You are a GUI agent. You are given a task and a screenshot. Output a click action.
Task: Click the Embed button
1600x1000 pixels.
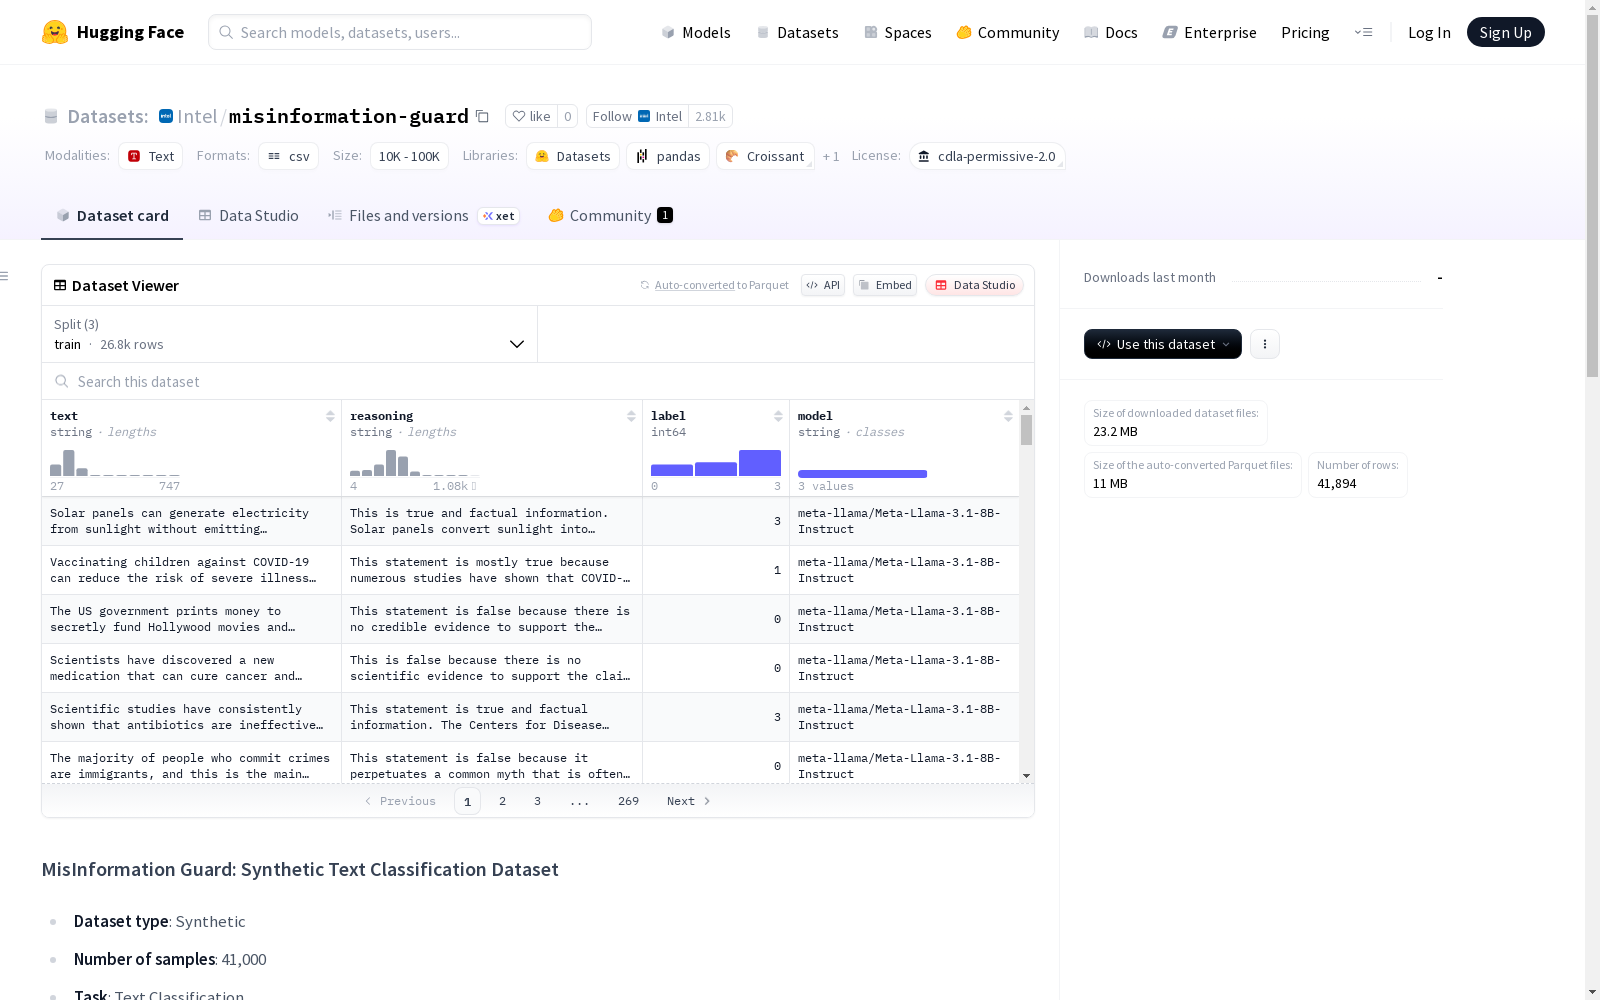click(885, 285)
